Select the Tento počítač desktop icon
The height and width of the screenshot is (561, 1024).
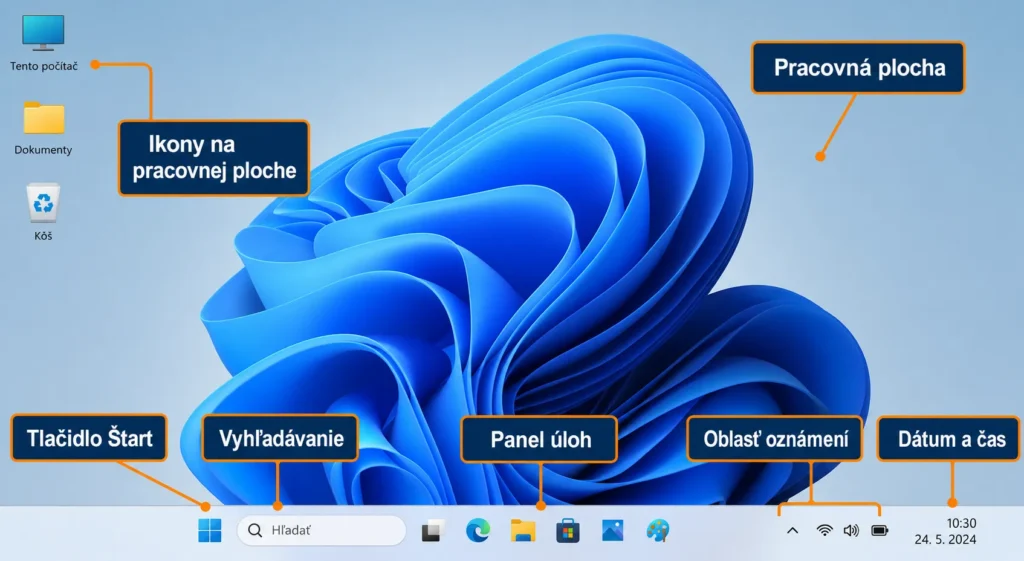coord(43,33)
